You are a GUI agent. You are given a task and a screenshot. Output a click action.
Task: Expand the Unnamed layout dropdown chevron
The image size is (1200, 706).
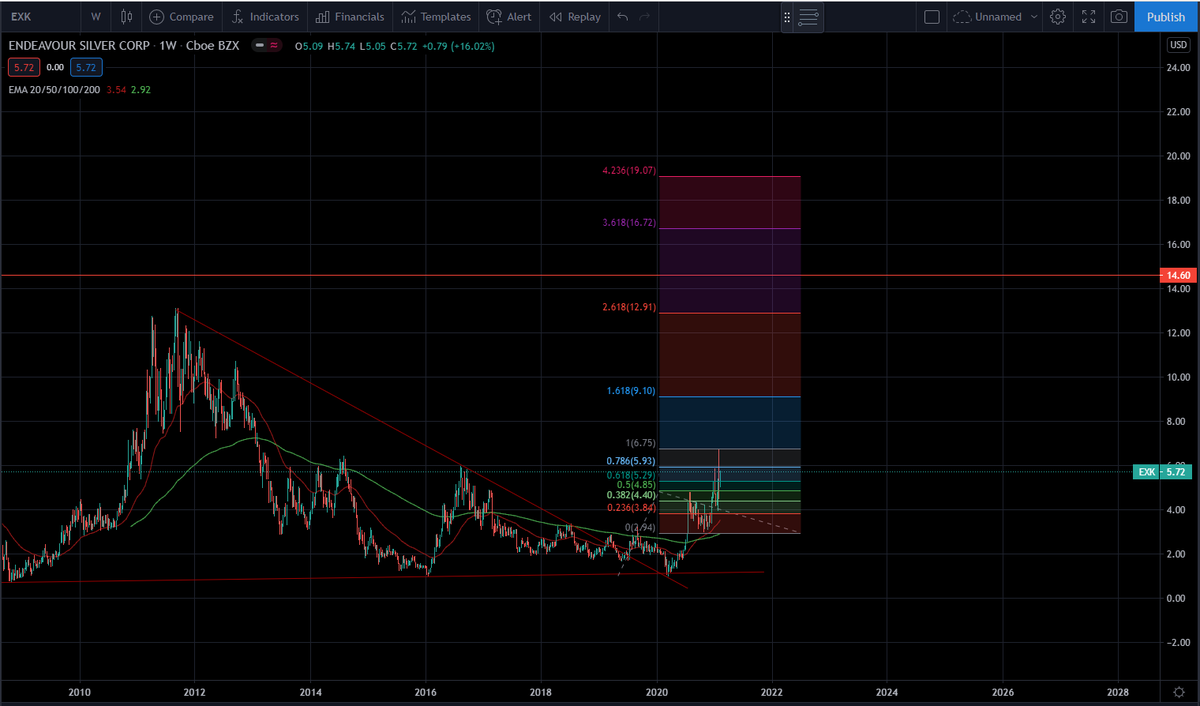tap(1034, 16)
